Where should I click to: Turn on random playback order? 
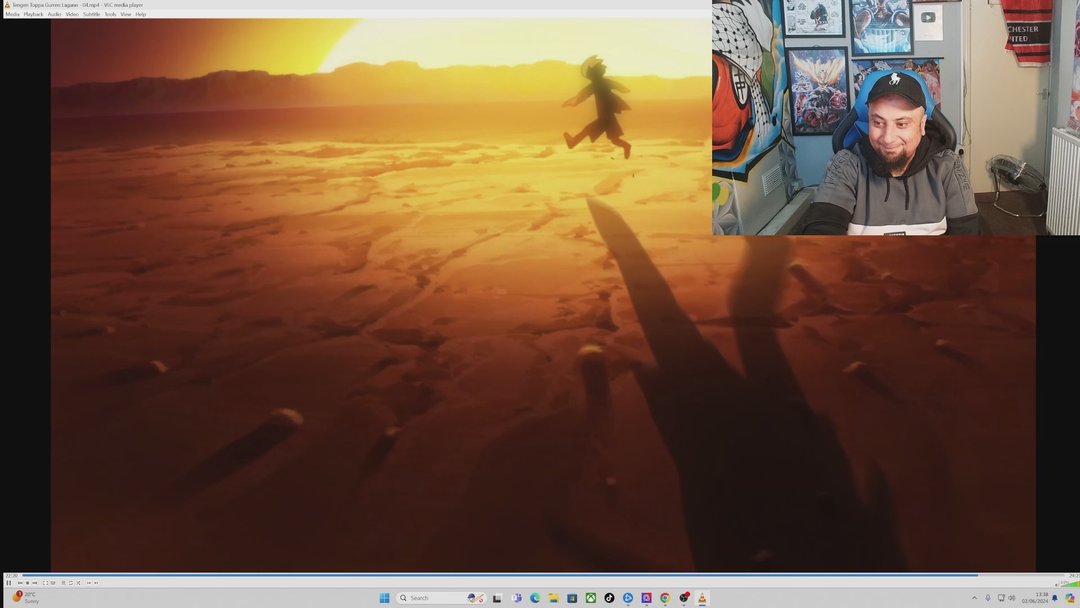point(78,583)
